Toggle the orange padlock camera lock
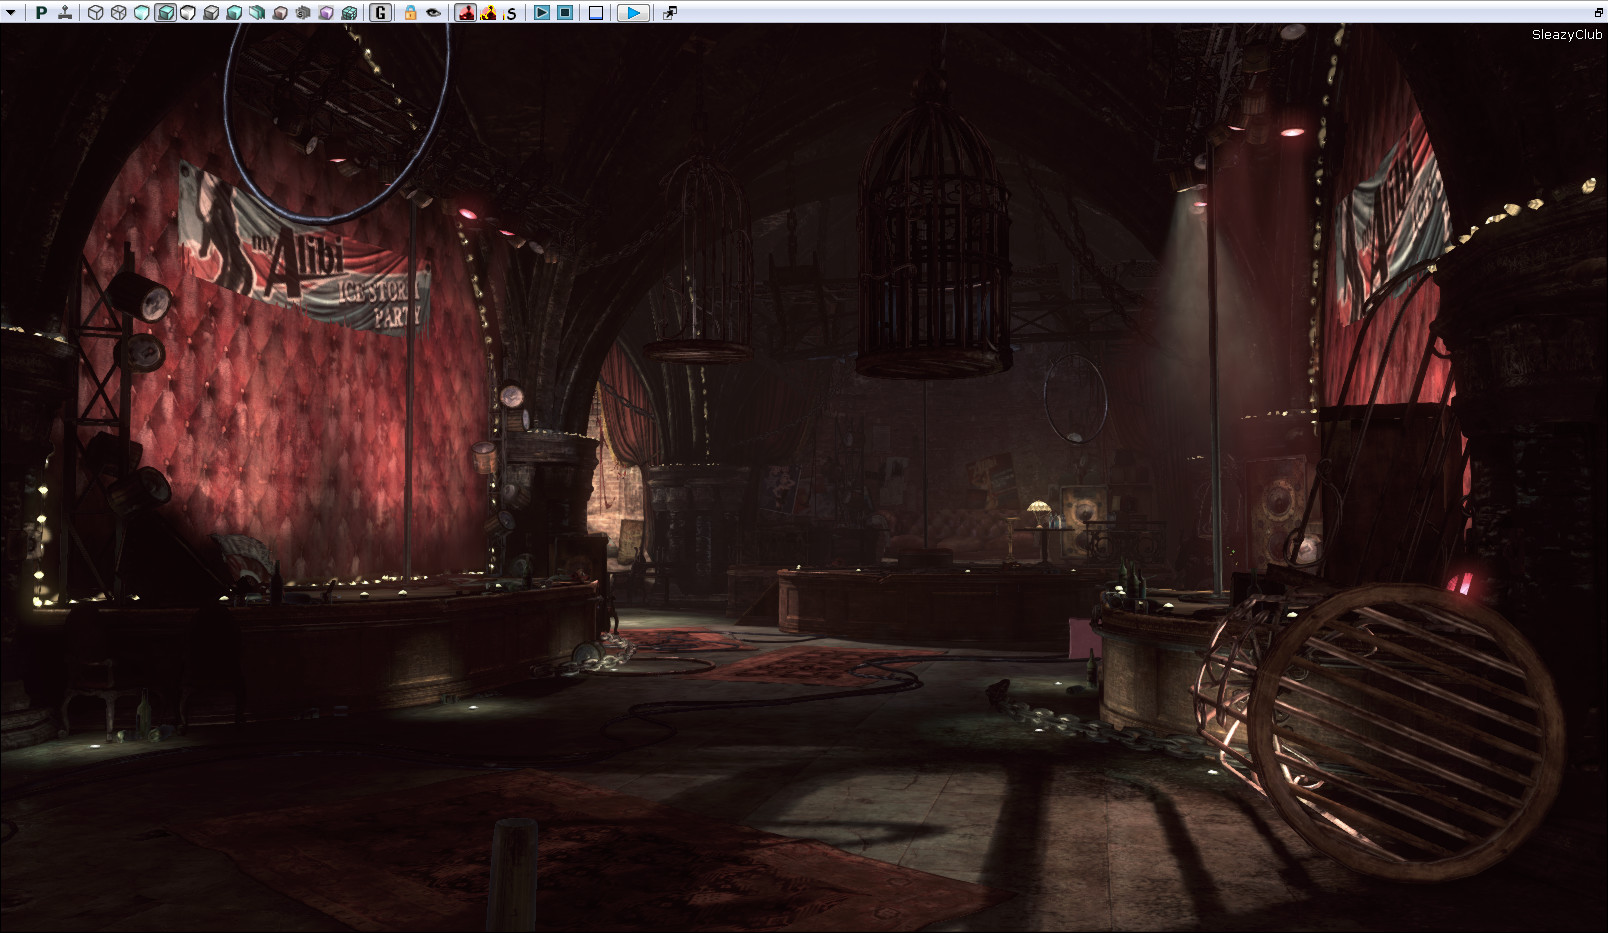1608x933 pixels. pos(410,13)
